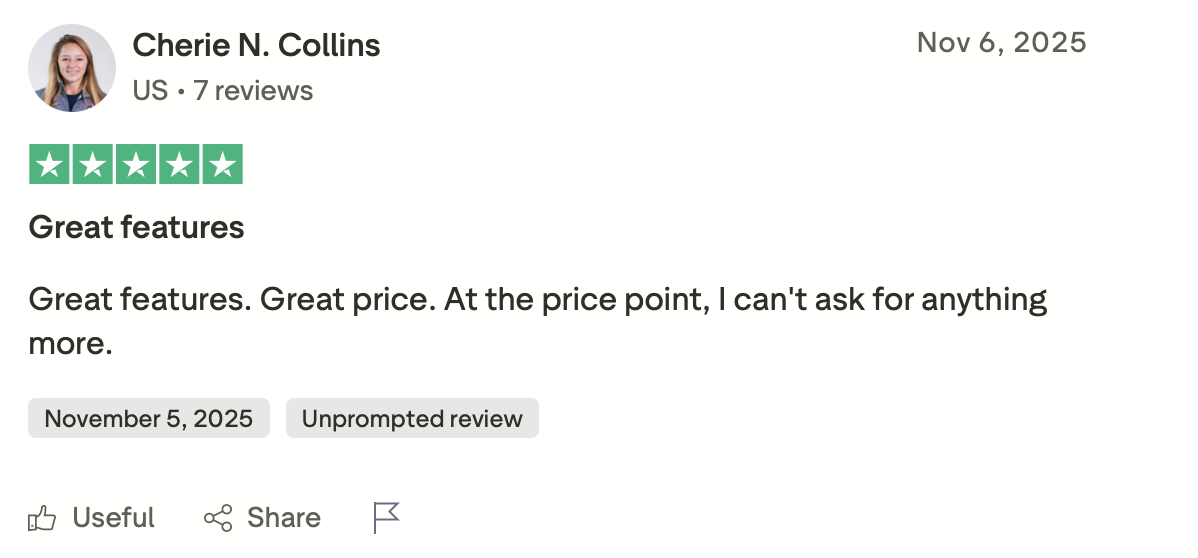Click the fifth green rating star

click(x=222, y=165)
